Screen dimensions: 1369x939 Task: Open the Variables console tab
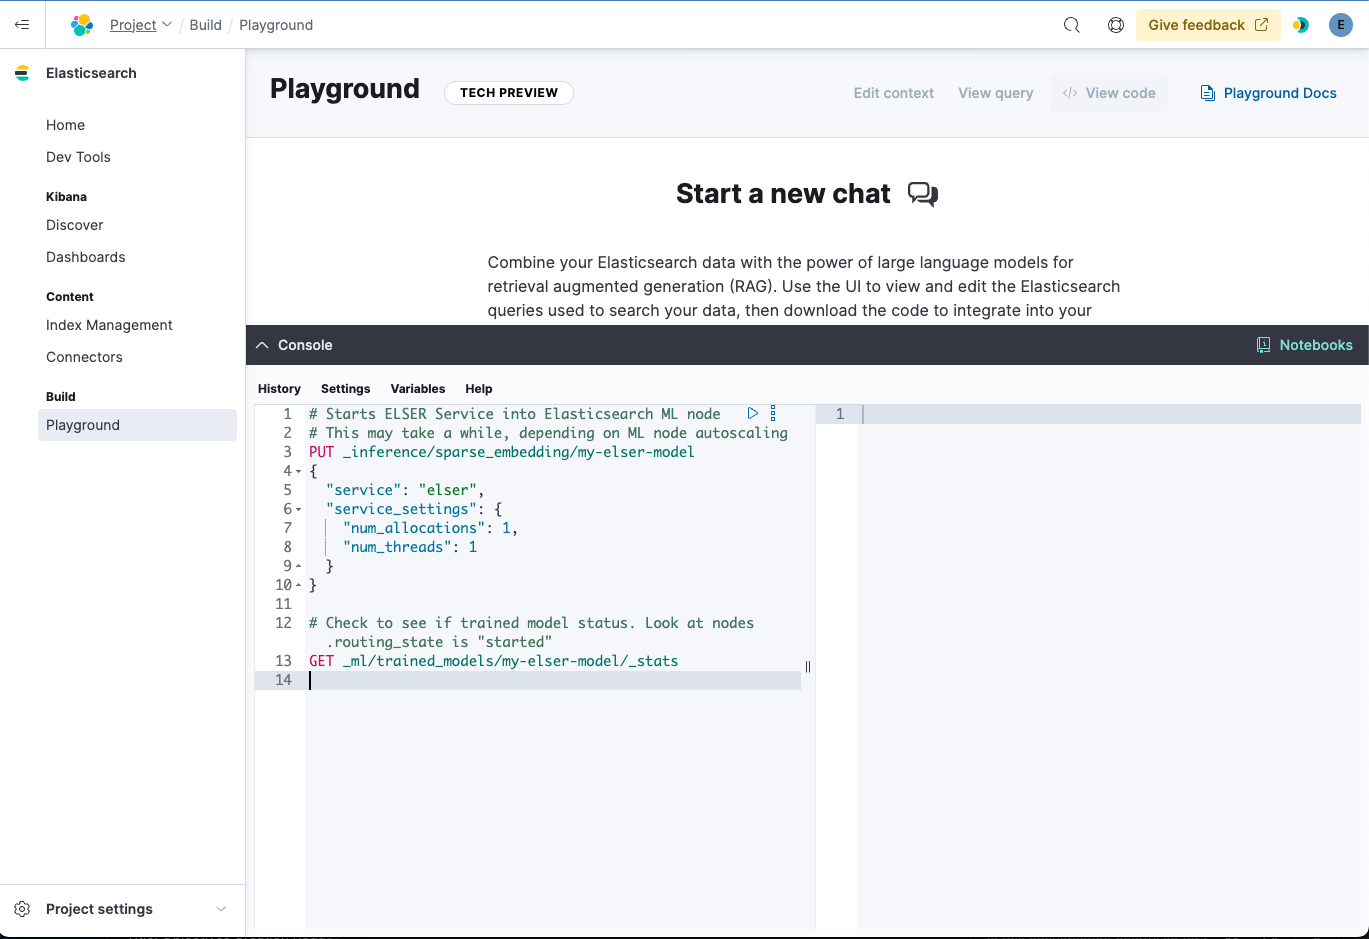[418, 389]
